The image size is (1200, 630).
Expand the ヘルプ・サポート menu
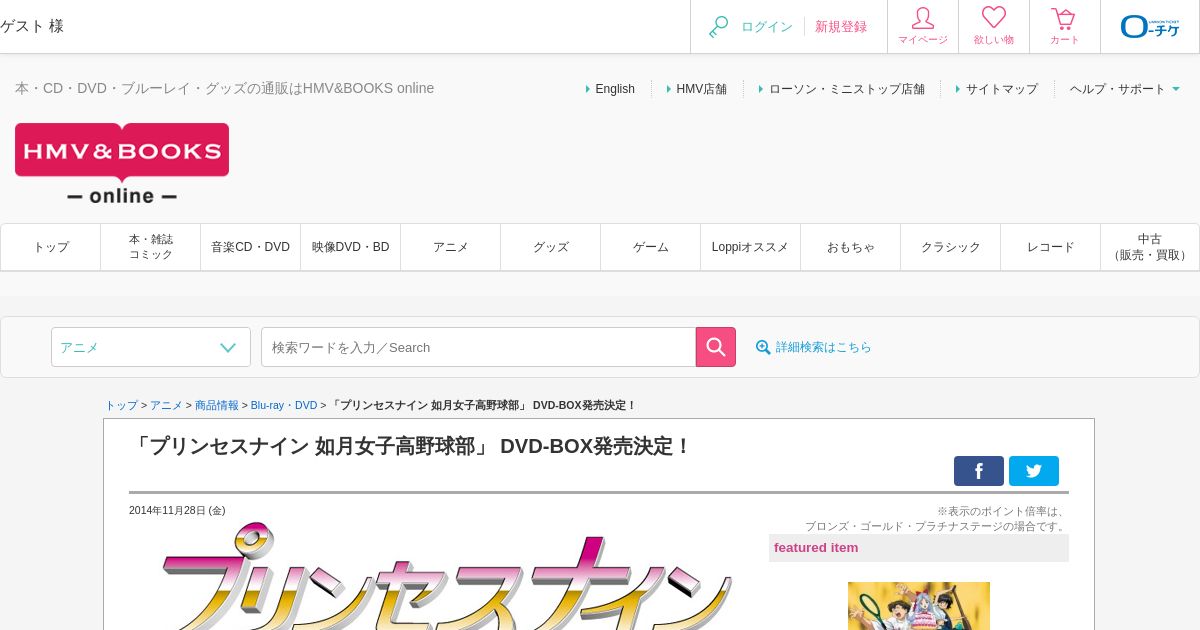1125,89
